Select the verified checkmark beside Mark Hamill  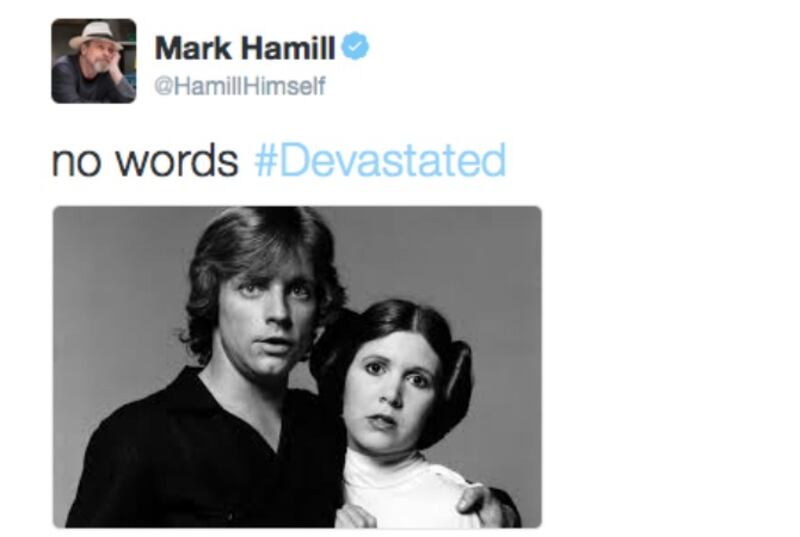[355, 46]
